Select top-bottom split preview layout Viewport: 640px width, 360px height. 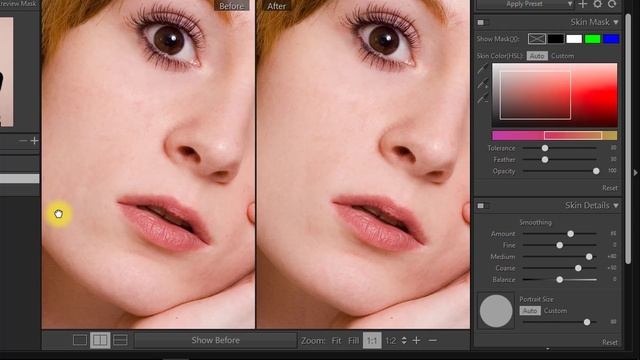[120, 340]
